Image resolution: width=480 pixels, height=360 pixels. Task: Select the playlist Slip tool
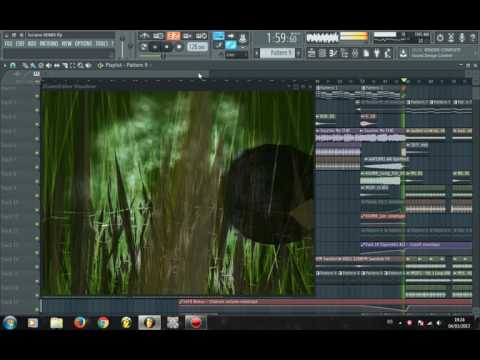[57, 66]
